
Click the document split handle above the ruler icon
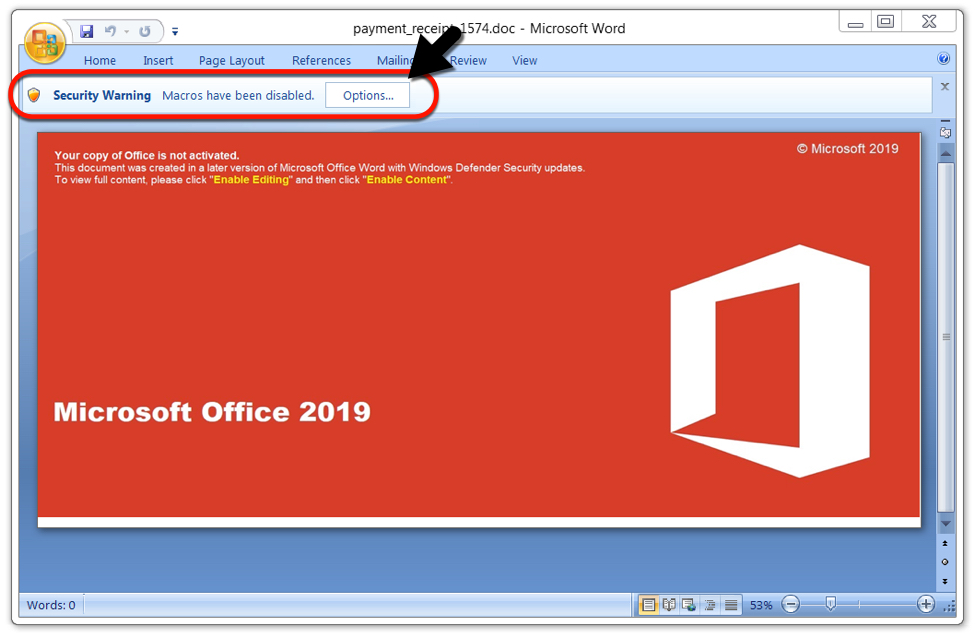coord(945,121)
